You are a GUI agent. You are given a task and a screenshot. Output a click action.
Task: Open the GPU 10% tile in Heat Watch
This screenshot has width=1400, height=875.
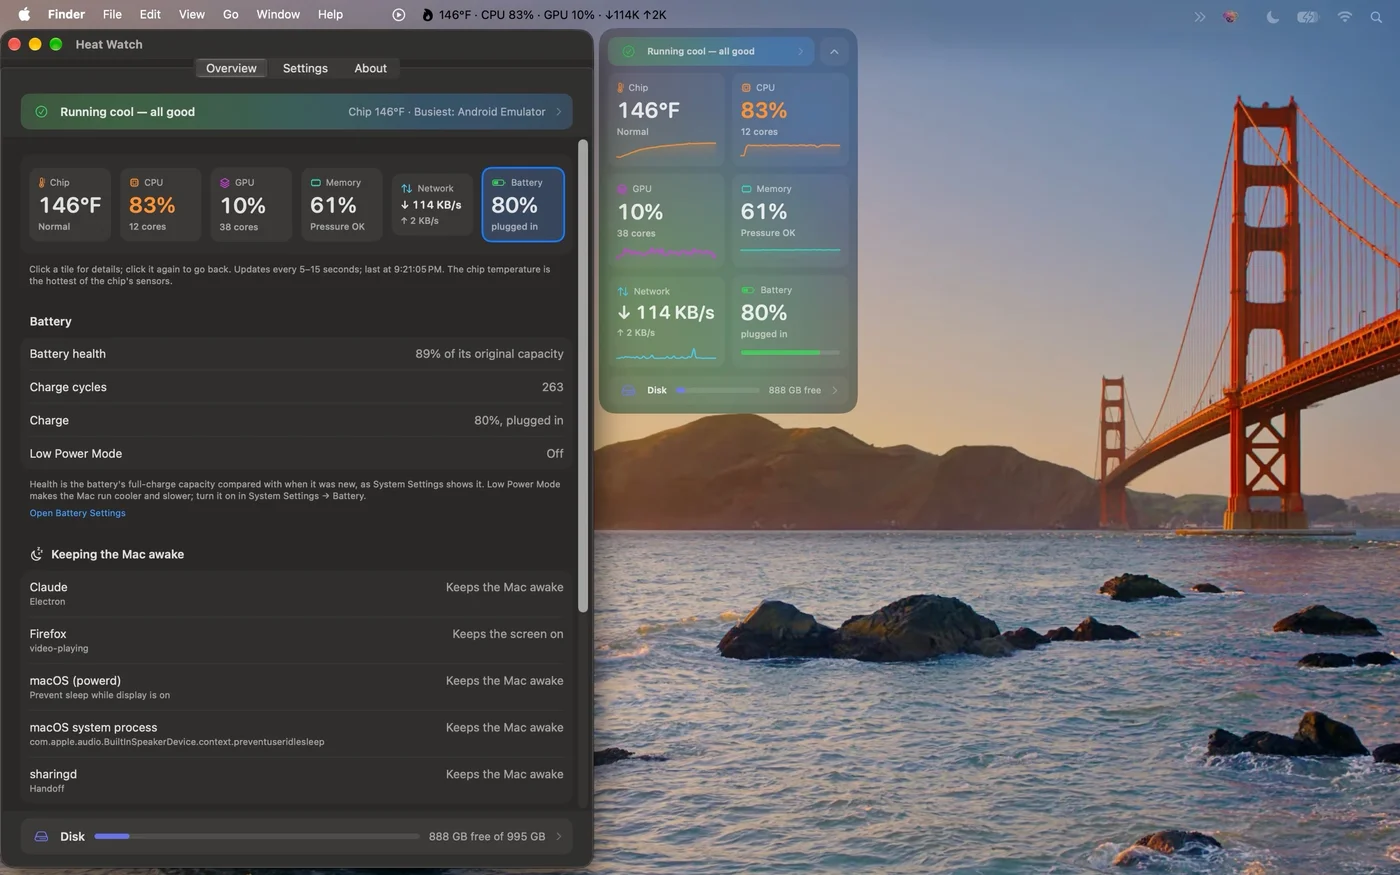tap(251, 204)
